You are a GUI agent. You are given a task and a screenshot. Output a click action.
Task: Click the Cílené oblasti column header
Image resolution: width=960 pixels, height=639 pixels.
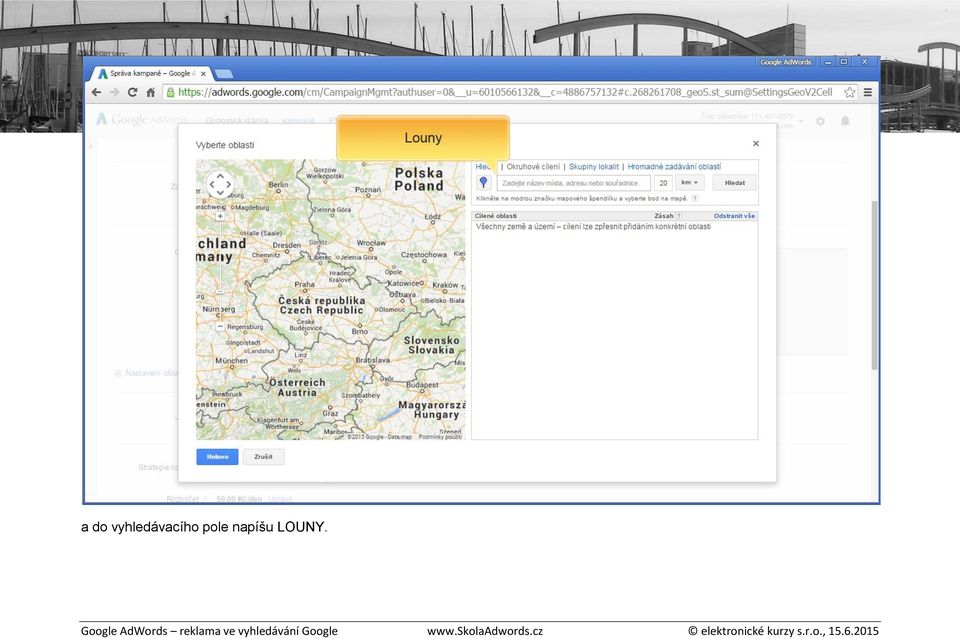click(x=495, y=216)
